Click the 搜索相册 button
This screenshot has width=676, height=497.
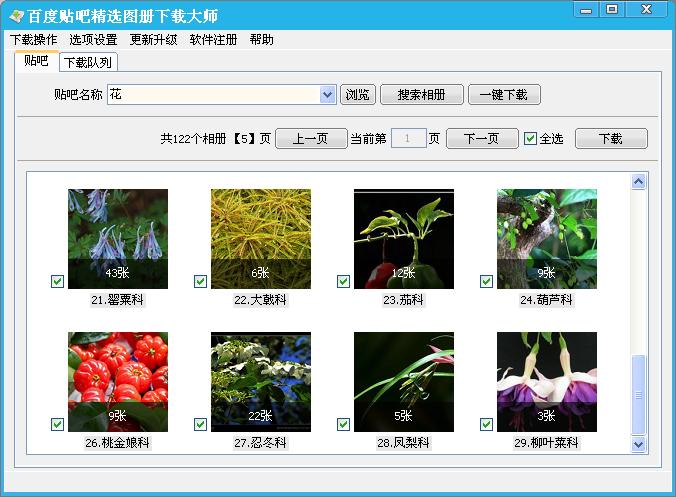click(422, 95)
